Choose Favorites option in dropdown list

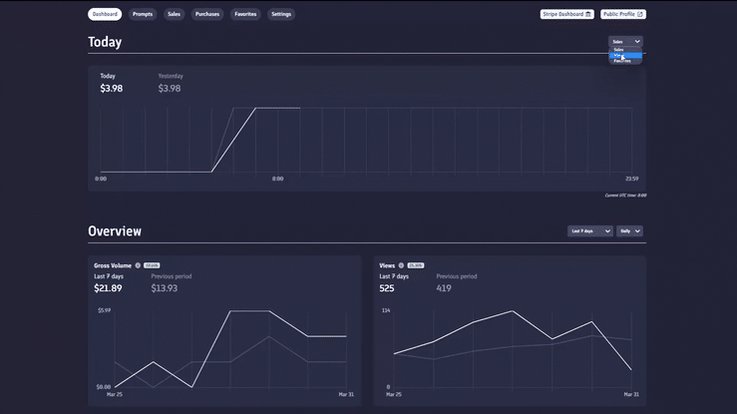tap(626, 61)
